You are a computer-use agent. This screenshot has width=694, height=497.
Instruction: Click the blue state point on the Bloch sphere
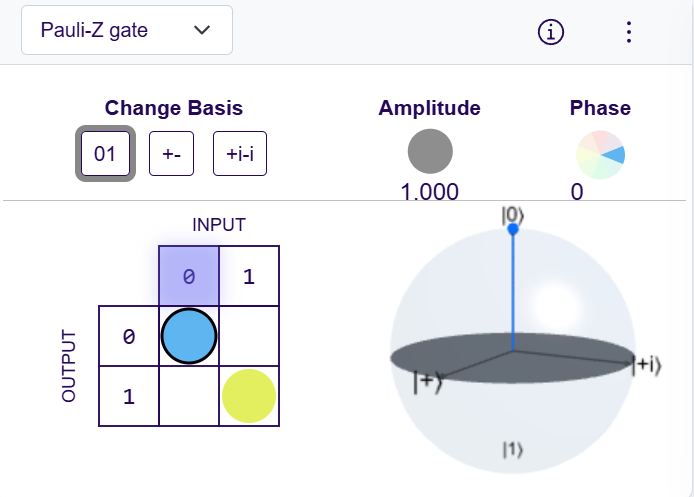click(513, 230)
